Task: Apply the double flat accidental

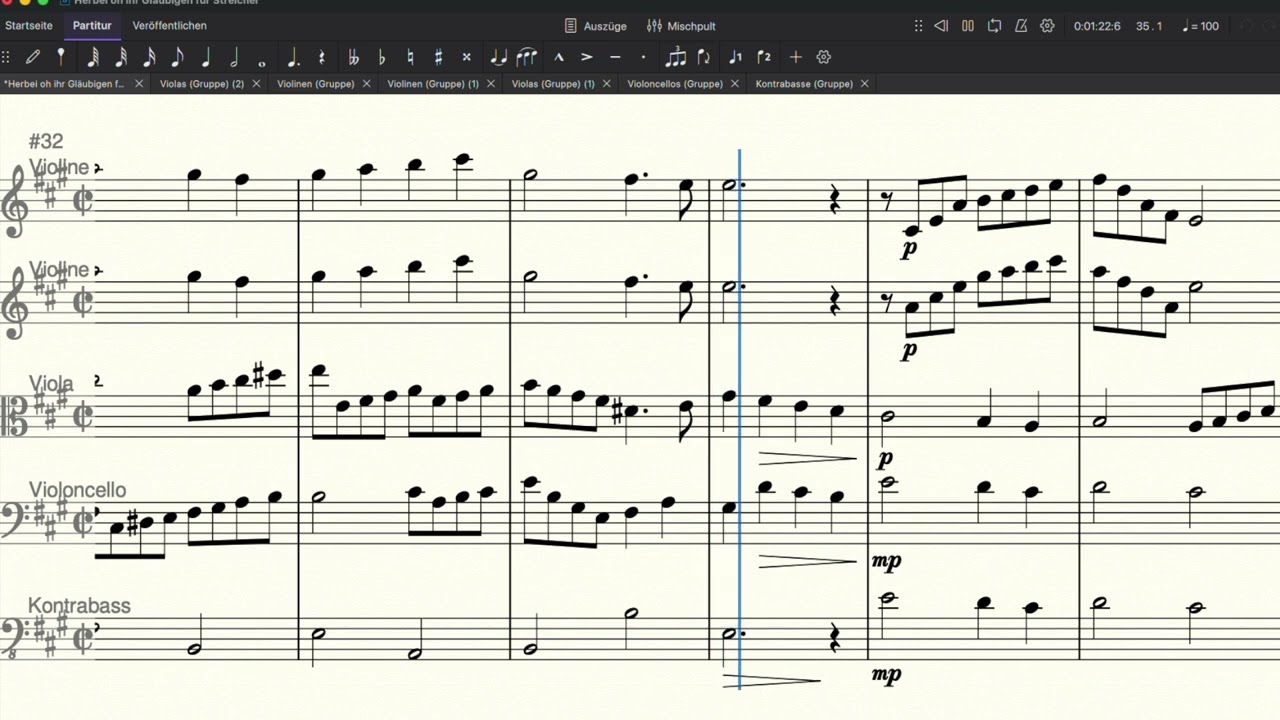Action: click(353, 57)
